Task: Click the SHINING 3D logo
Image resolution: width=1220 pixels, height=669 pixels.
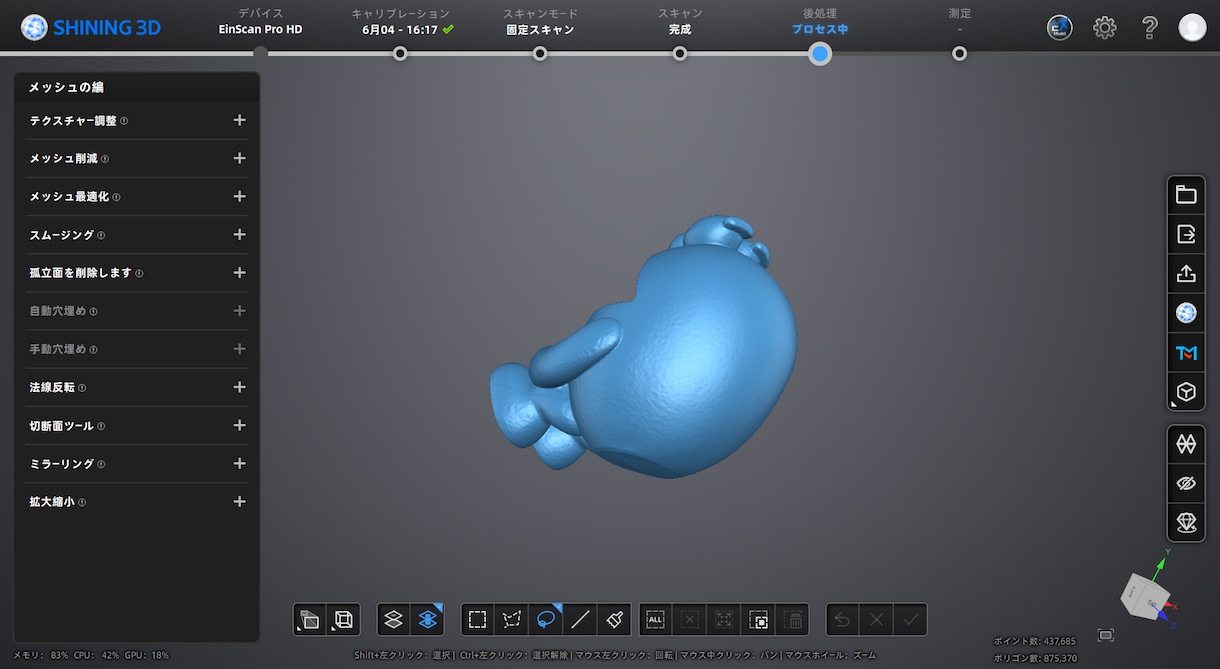Action: [x=91, y=28]
